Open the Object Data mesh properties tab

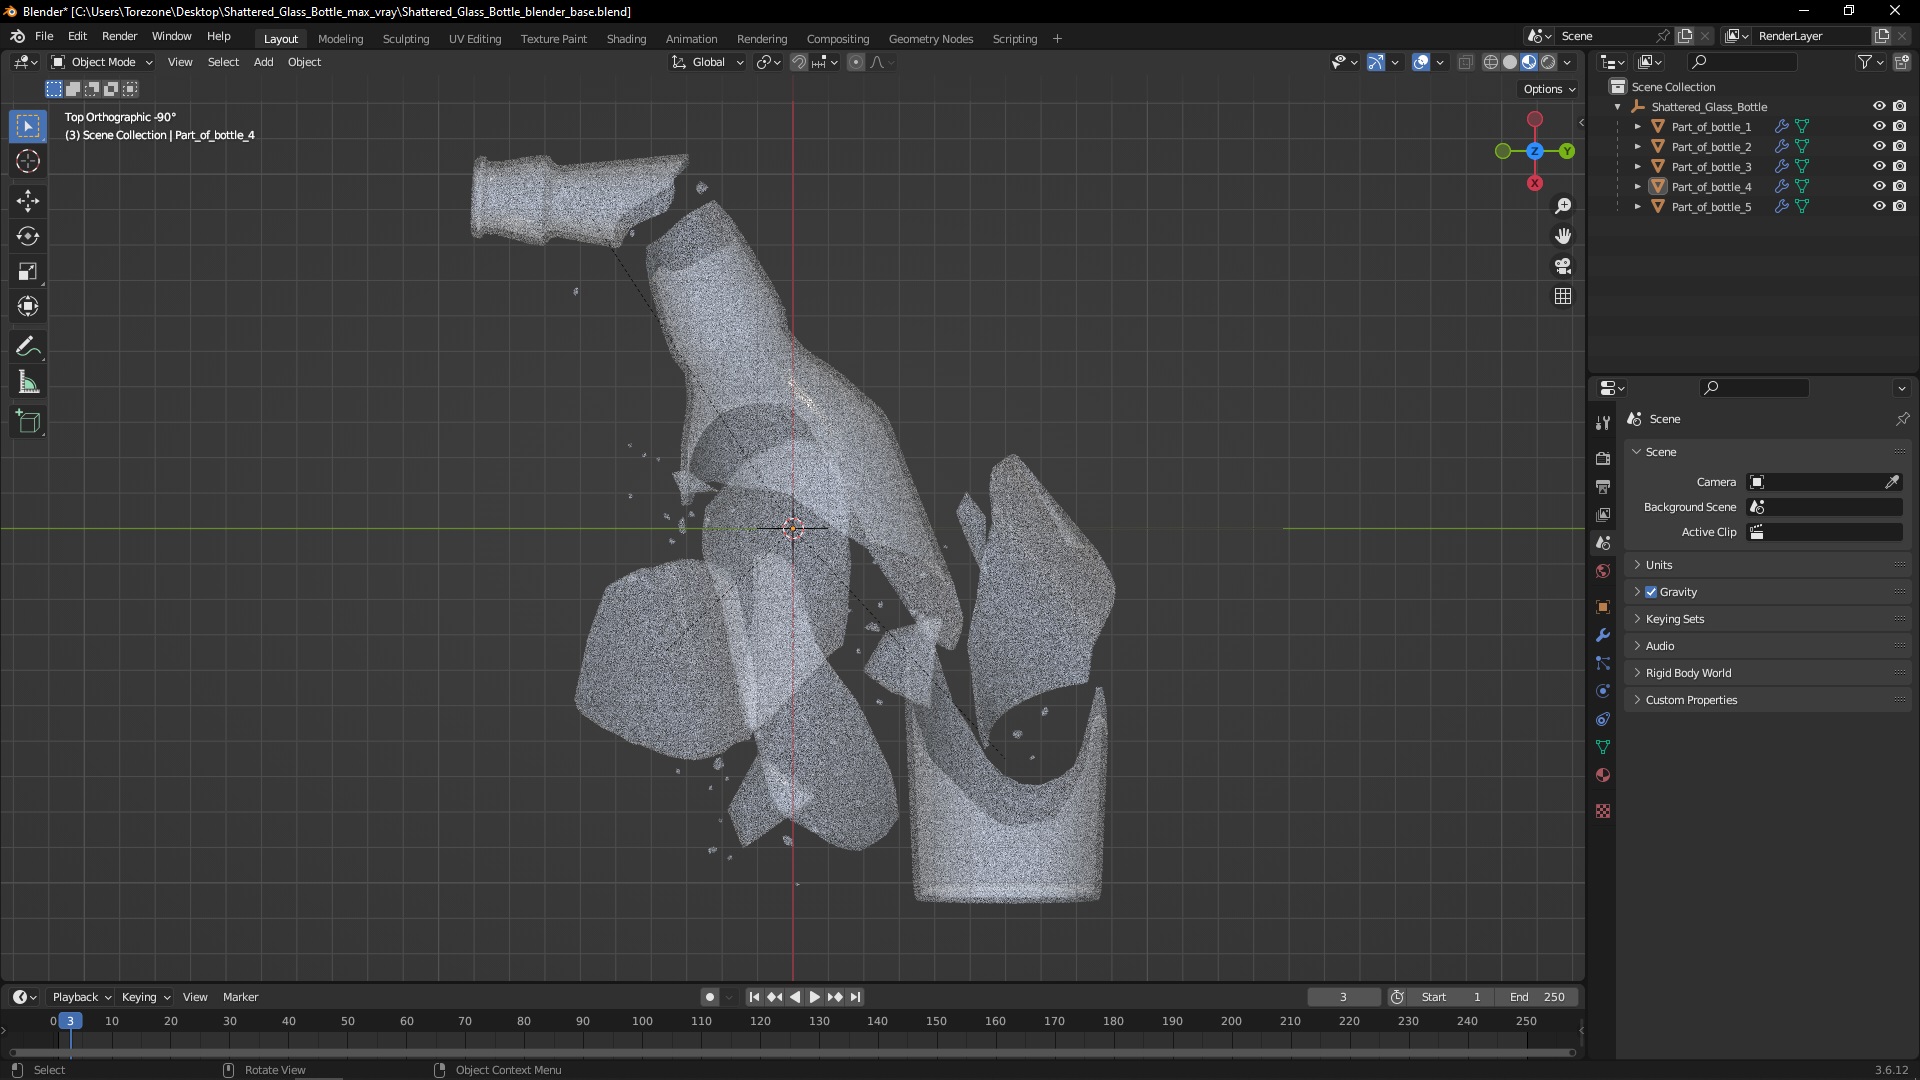[x=1603, y=747]
